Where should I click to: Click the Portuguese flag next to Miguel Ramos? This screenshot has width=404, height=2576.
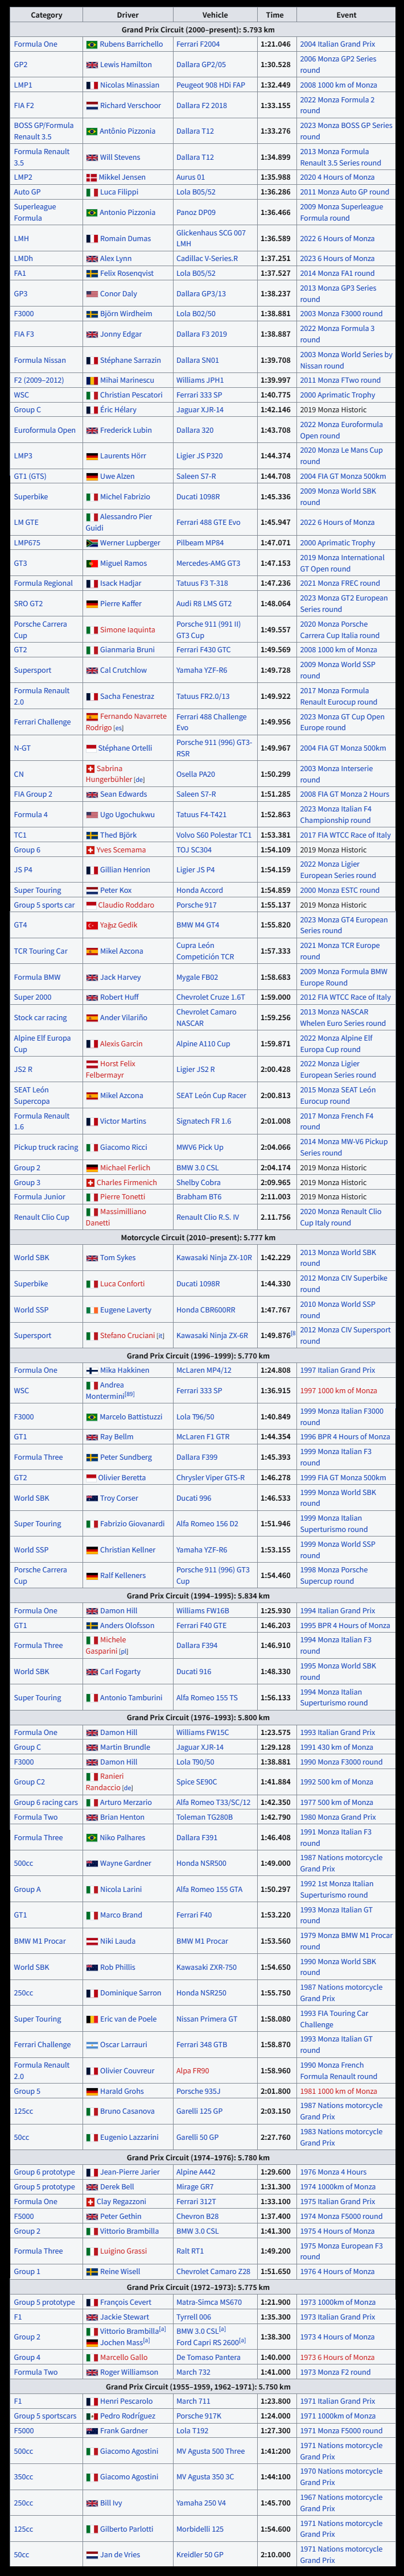[x=91, y=563]
